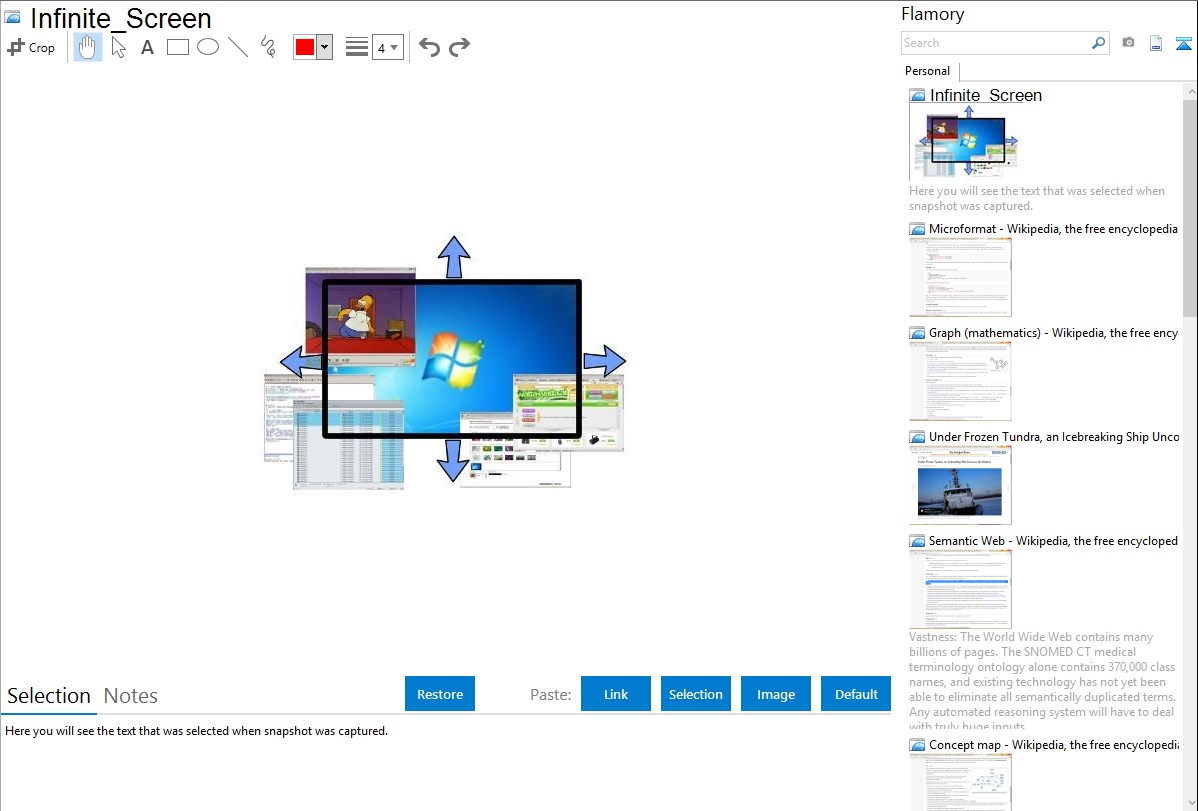
Task: Click the Selection paste button
Action: click(x=696, y=694)
